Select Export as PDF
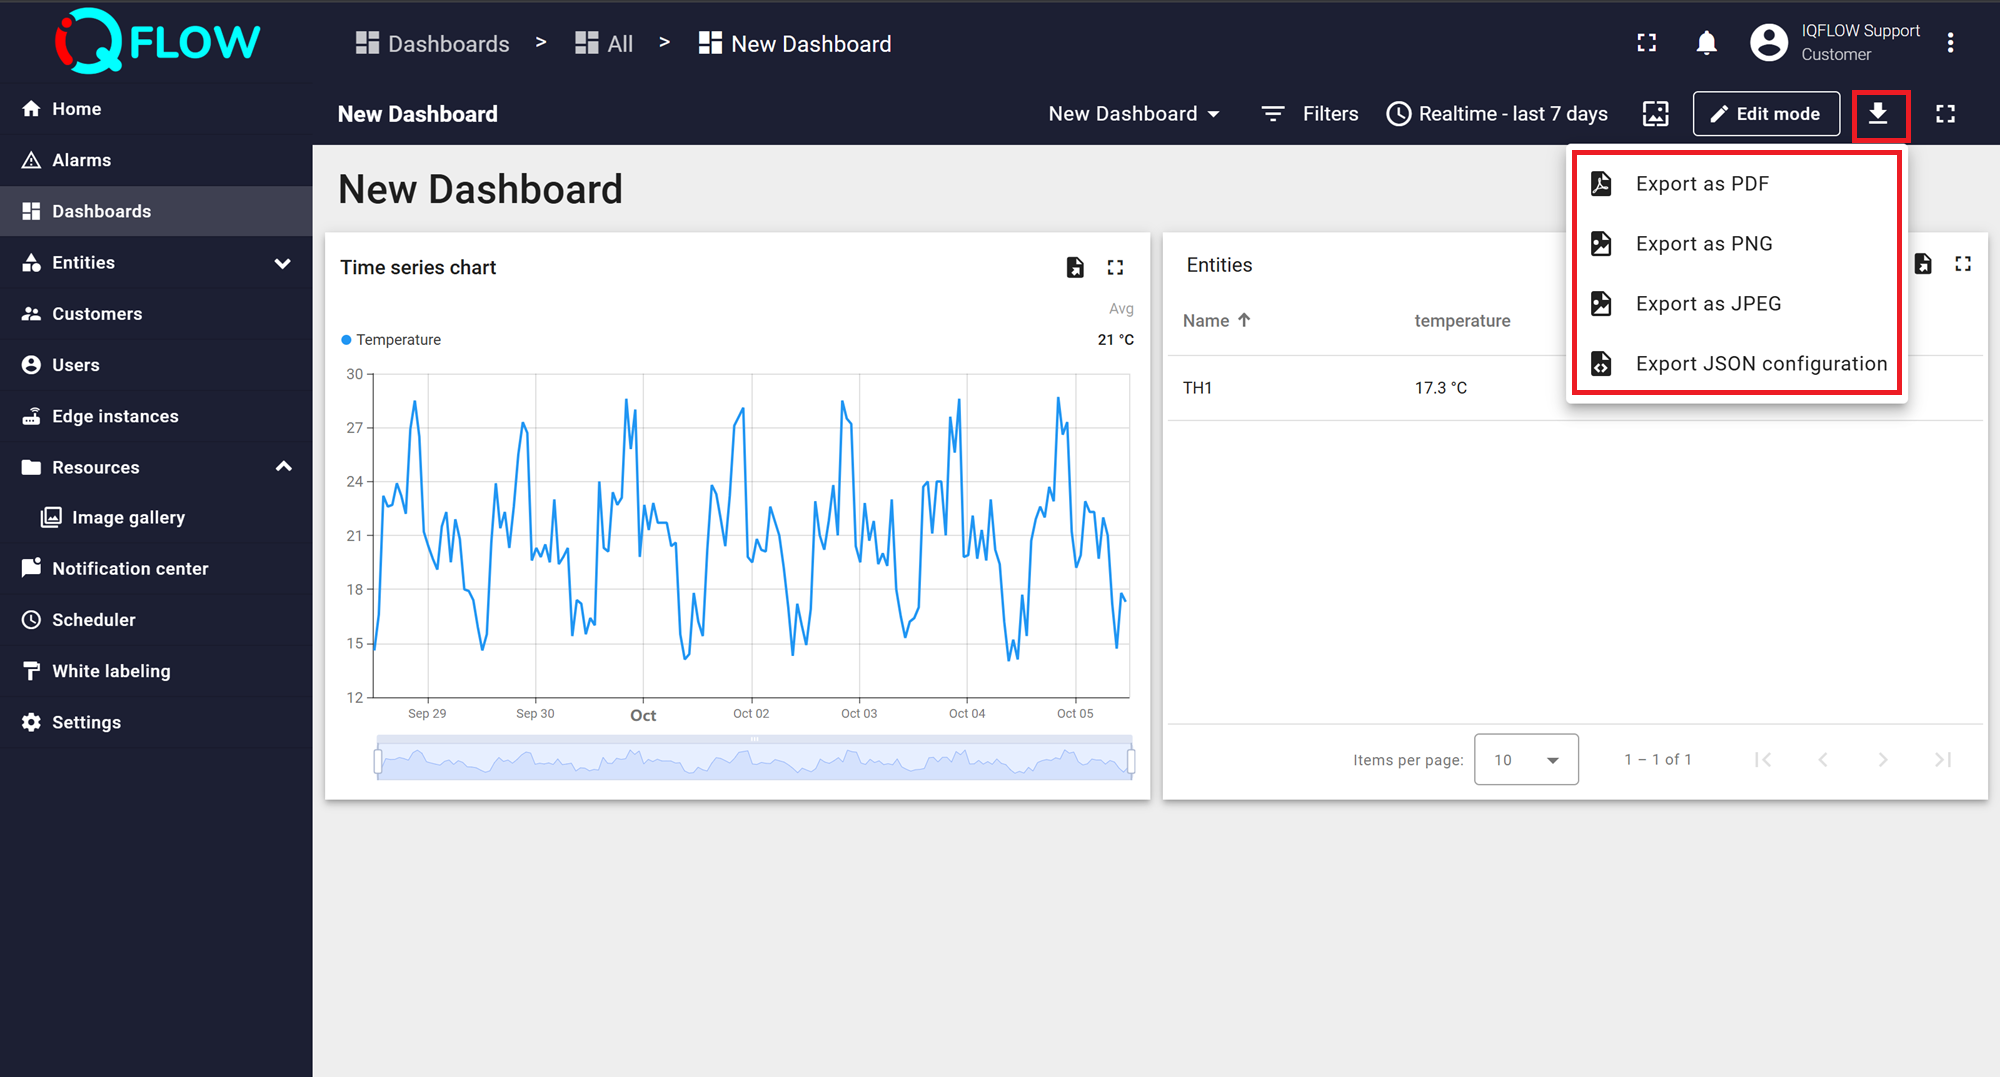 click(1701, 184)
